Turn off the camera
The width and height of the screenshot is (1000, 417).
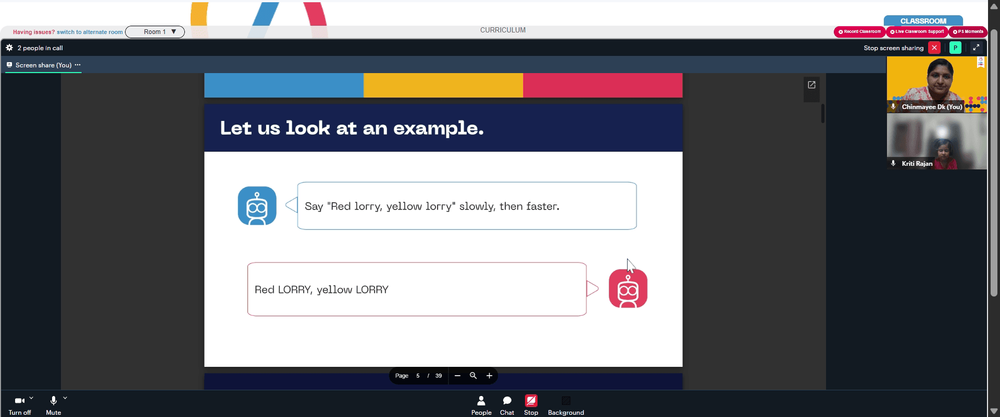[19, 404]
